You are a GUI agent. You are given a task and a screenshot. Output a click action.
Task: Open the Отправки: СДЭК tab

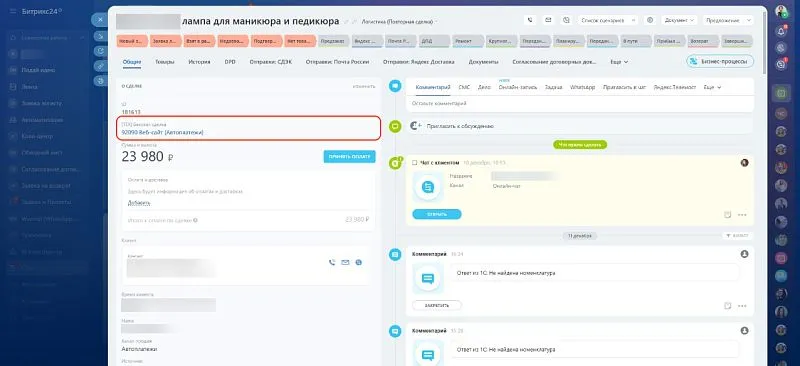pyautogui.click(x=271, y=62)
